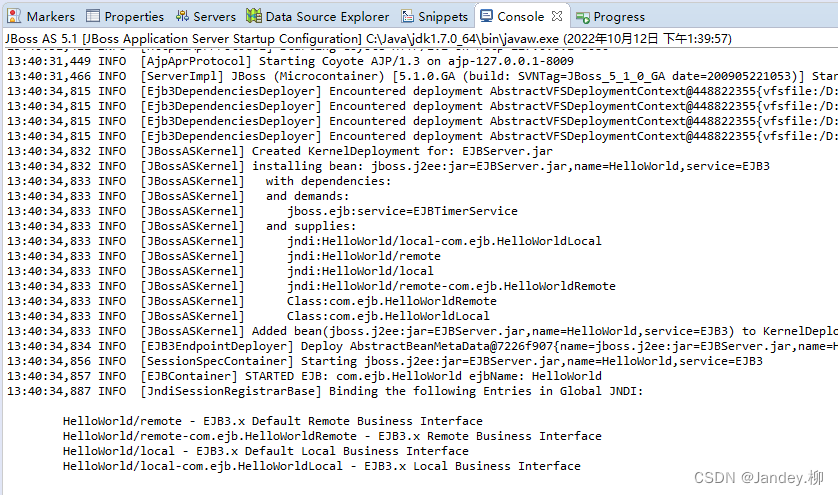
Task: Click the Progress tab icon
Action: [x=583, y=18]
